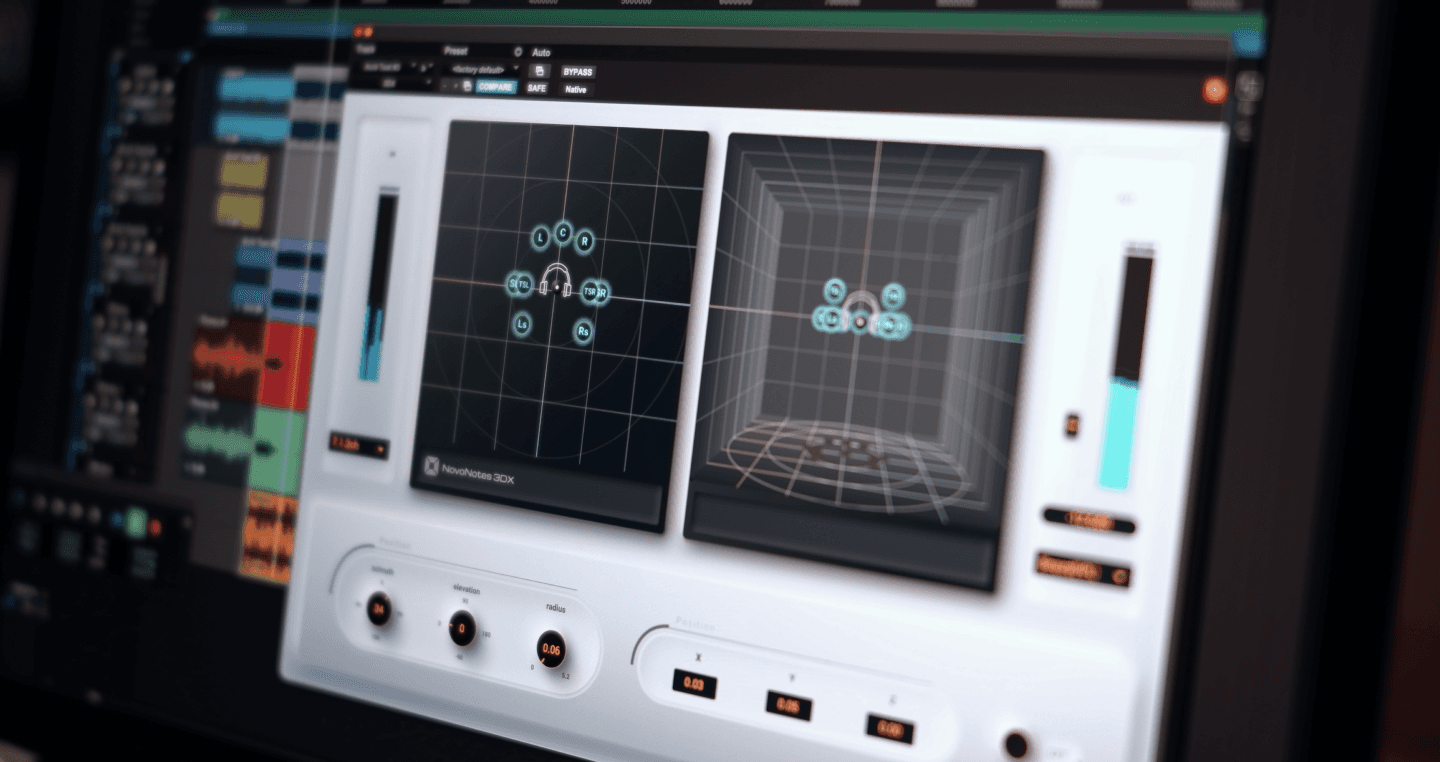Select the Ls speaker node

pos(521,324)
